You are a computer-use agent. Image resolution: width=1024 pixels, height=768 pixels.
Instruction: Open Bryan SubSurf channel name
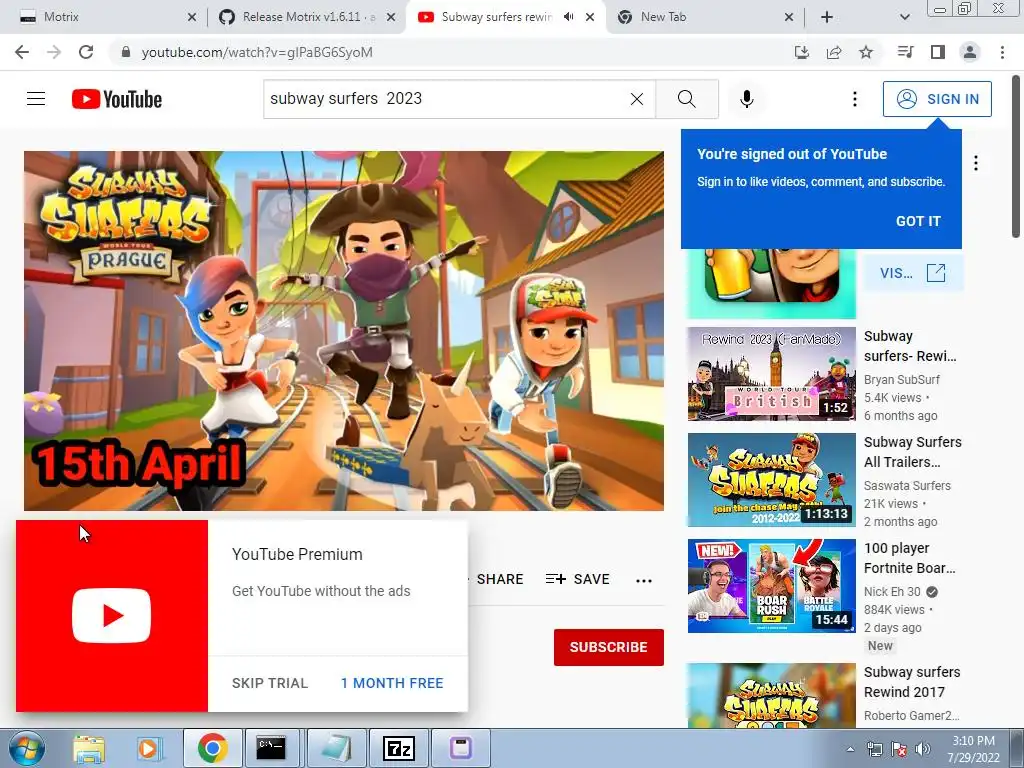pos(901,379)
